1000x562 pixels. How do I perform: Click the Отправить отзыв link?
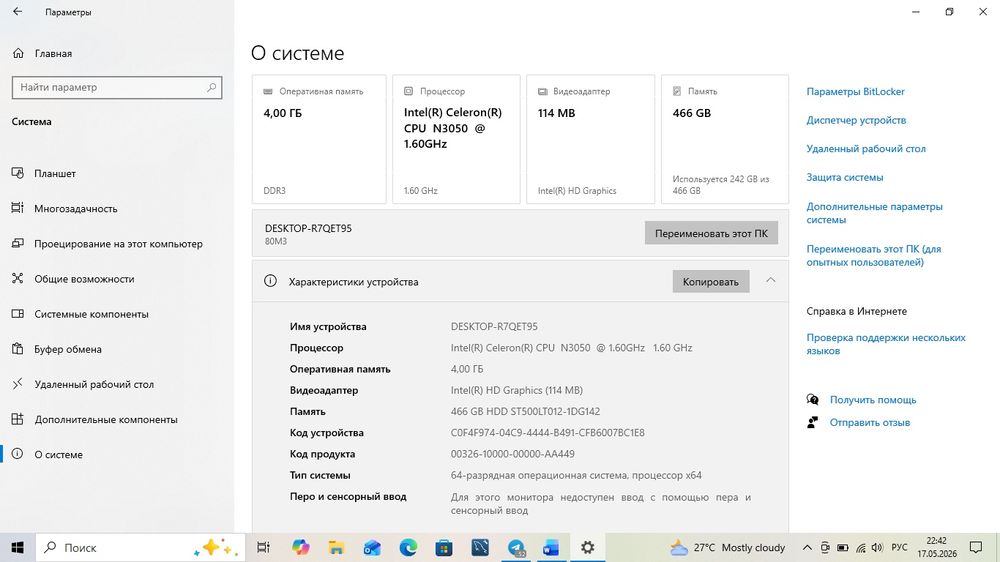click(869, 422)
